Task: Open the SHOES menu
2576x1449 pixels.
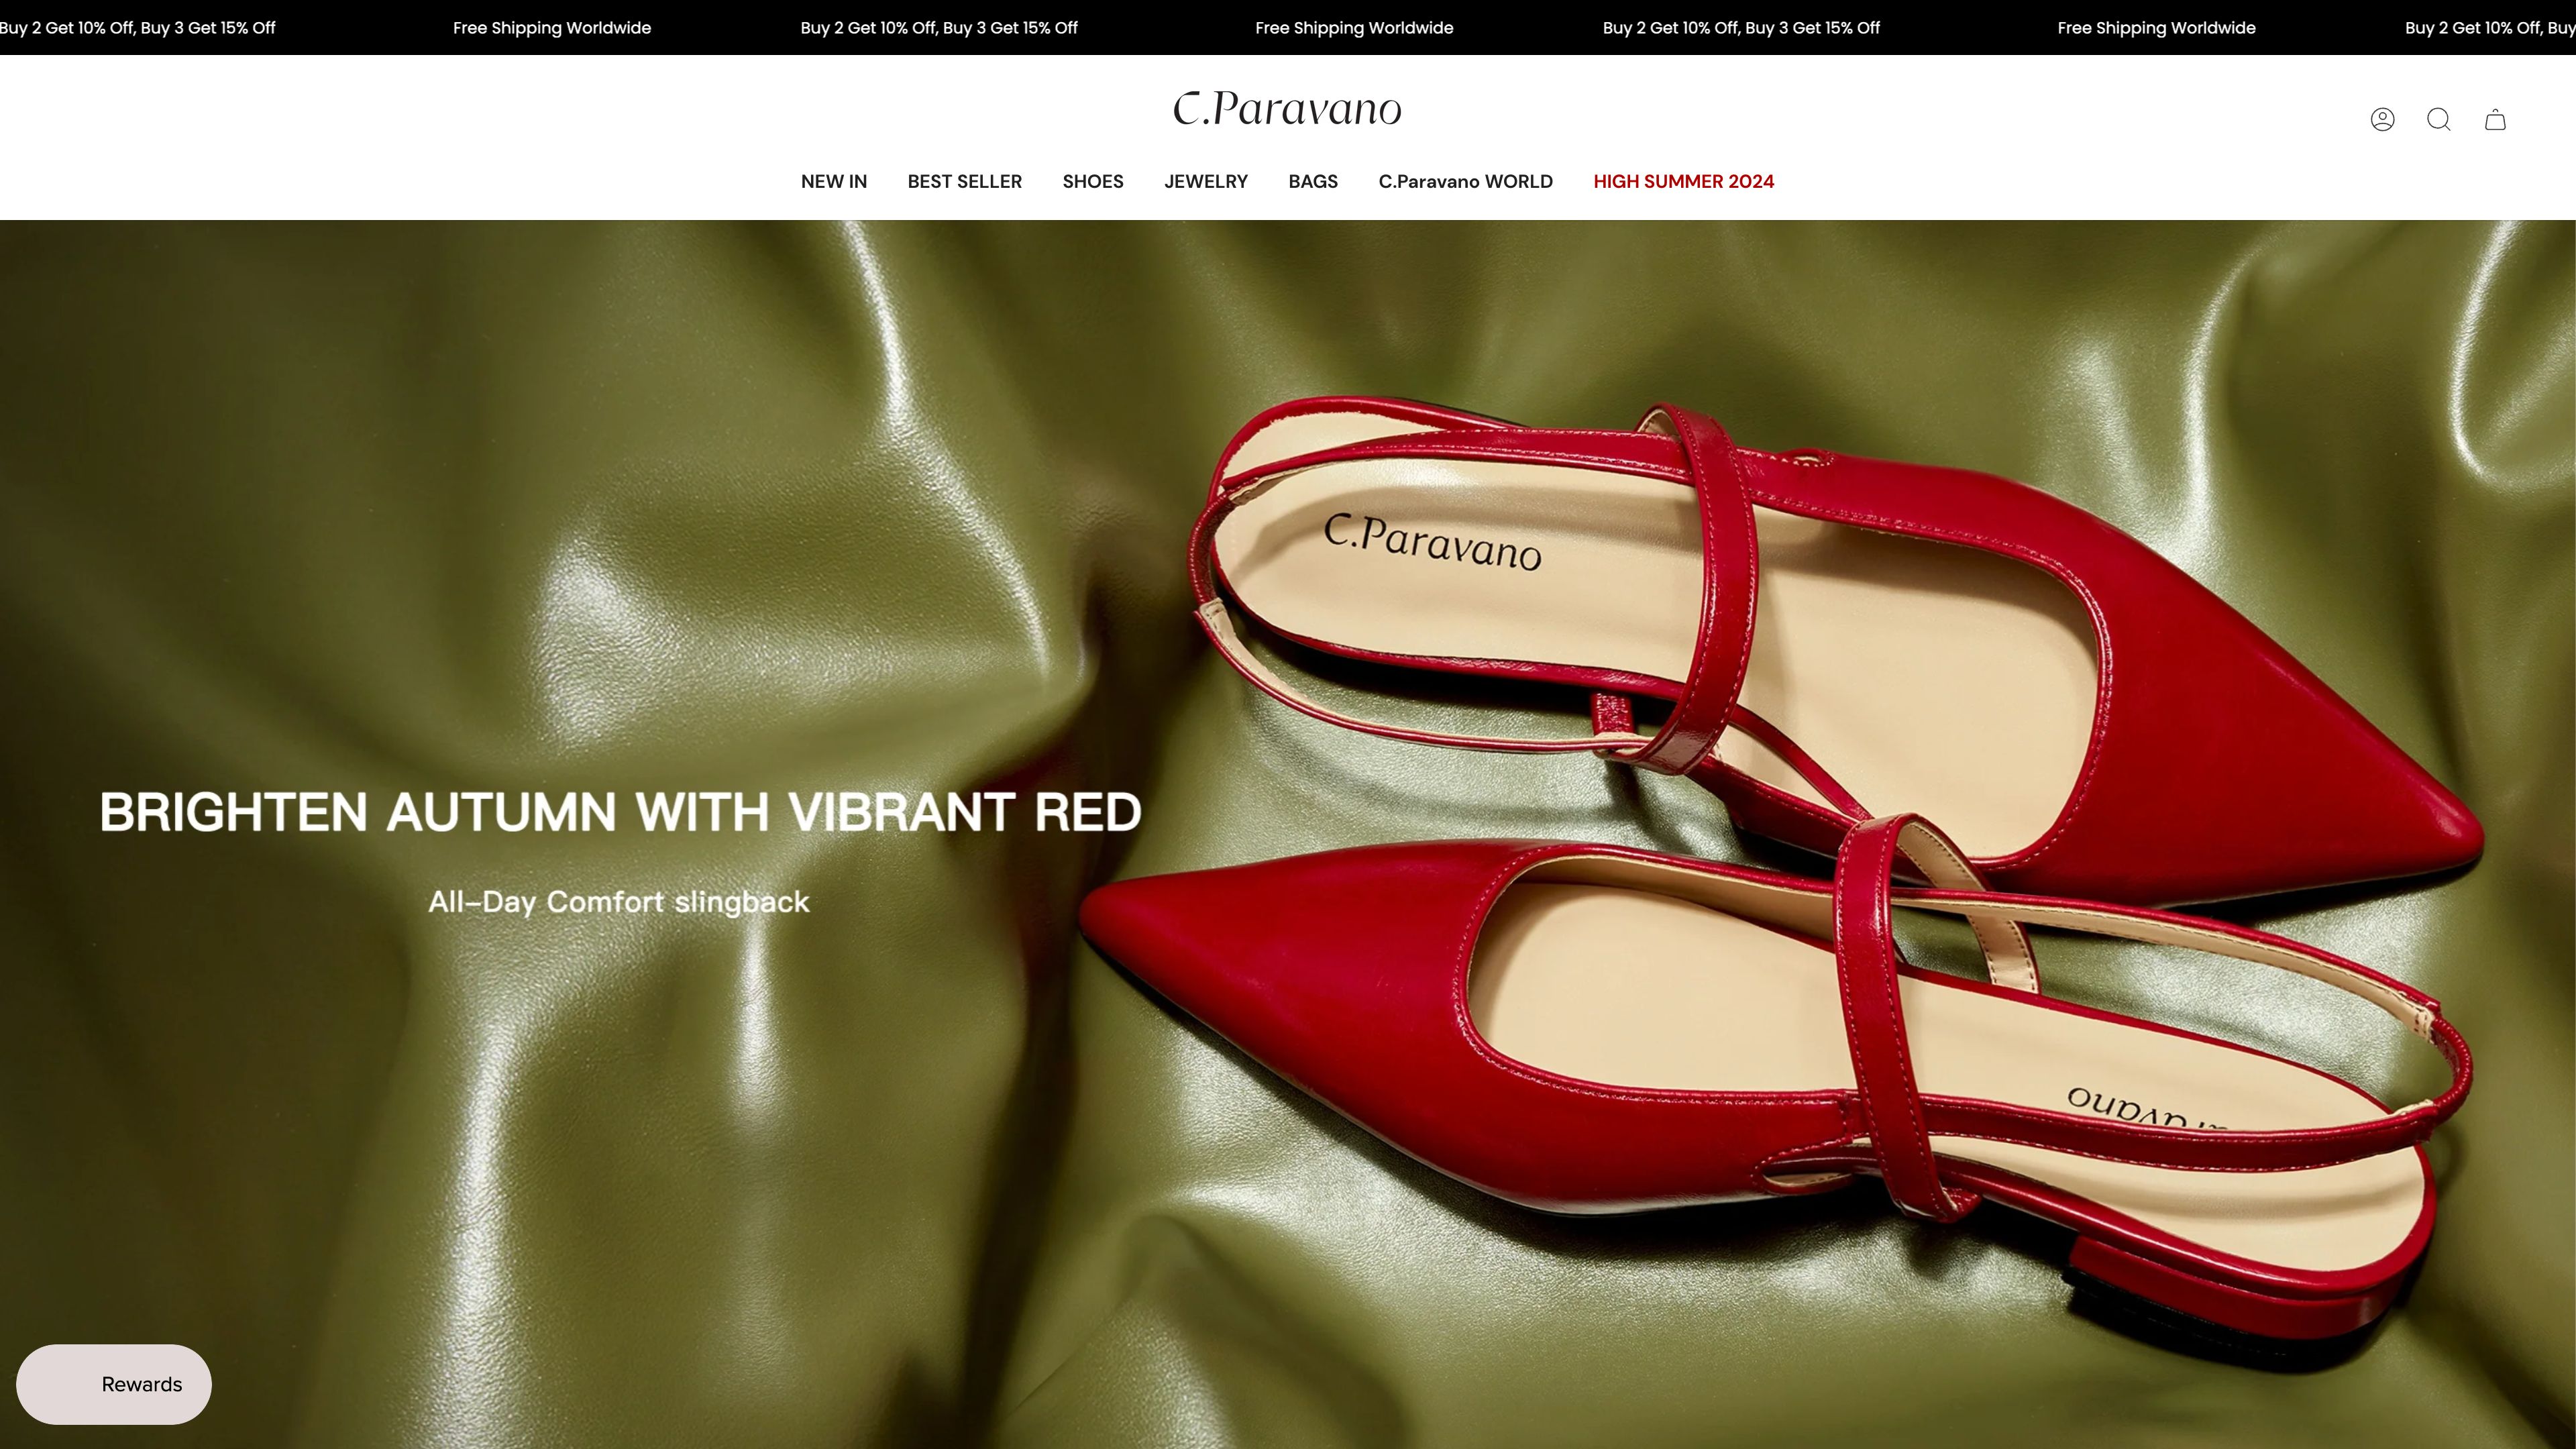Action: tap(1093, 181)
